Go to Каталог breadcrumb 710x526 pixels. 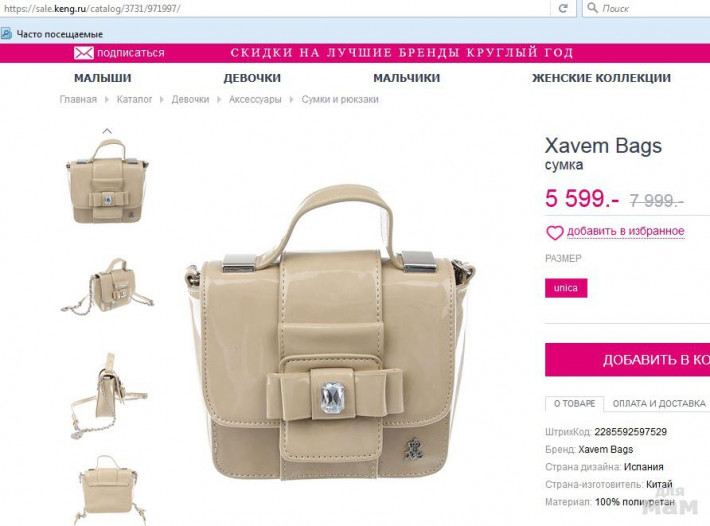(134, 100)
